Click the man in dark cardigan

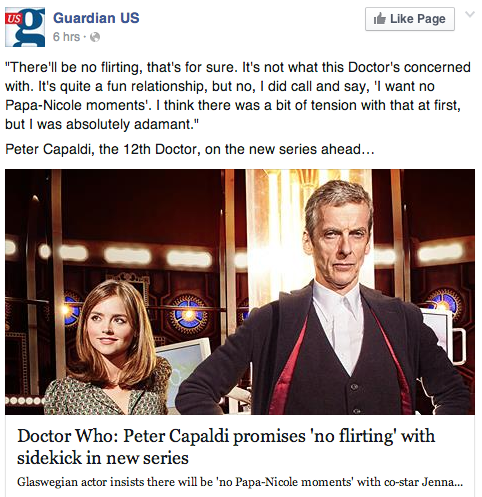(330, 300)
